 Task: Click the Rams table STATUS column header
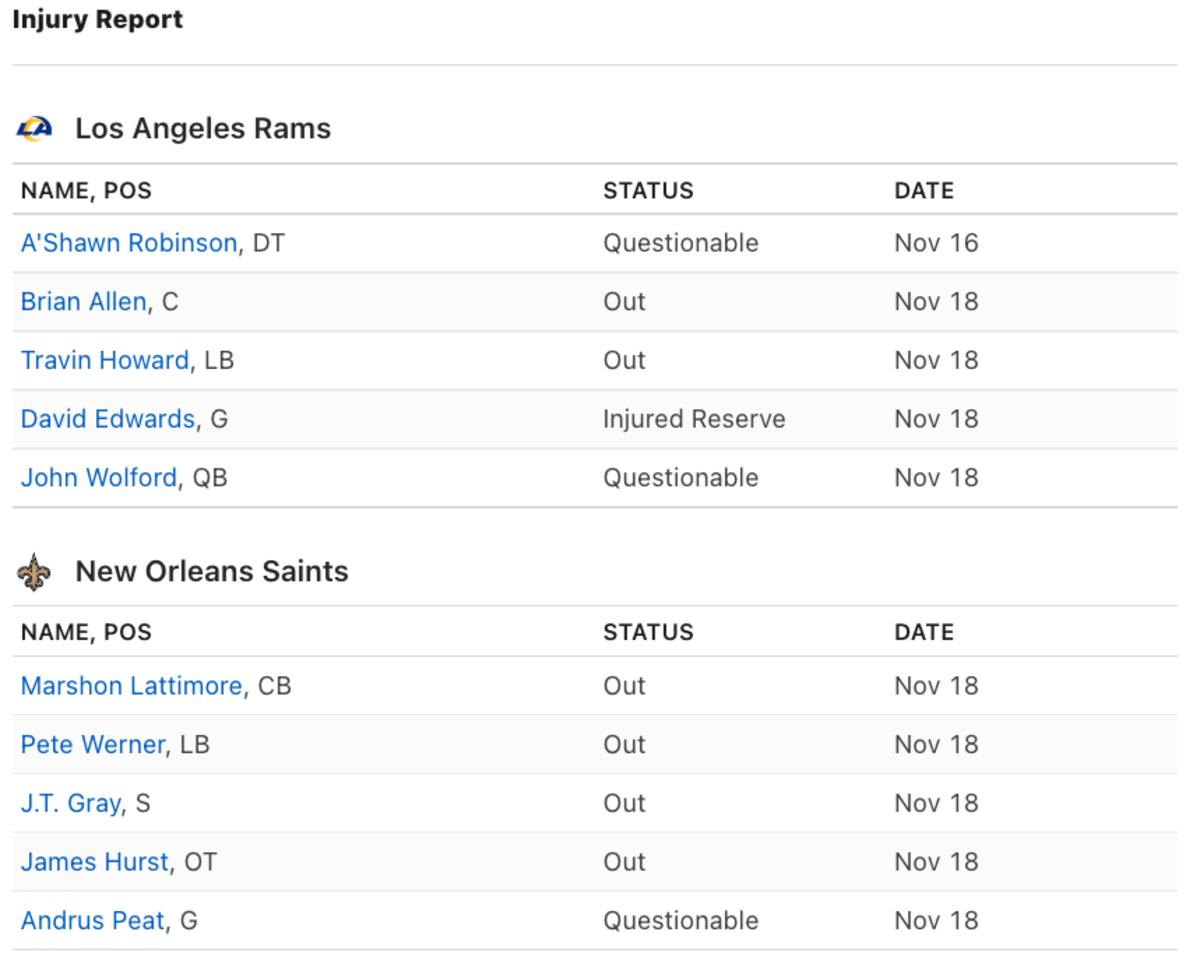tap(648, 190)
